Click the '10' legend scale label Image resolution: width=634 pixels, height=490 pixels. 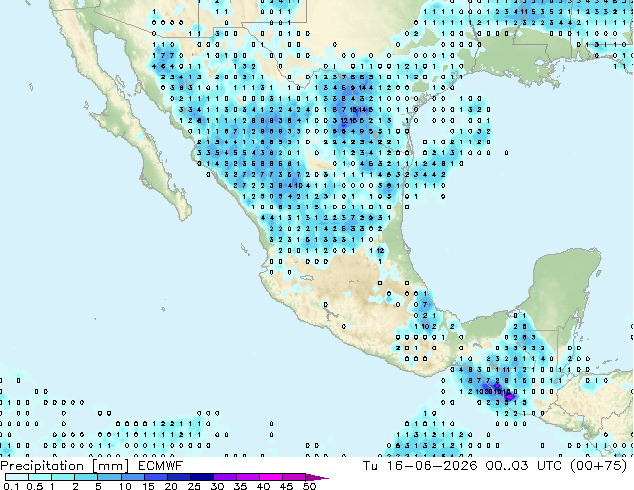click(125, 486)
